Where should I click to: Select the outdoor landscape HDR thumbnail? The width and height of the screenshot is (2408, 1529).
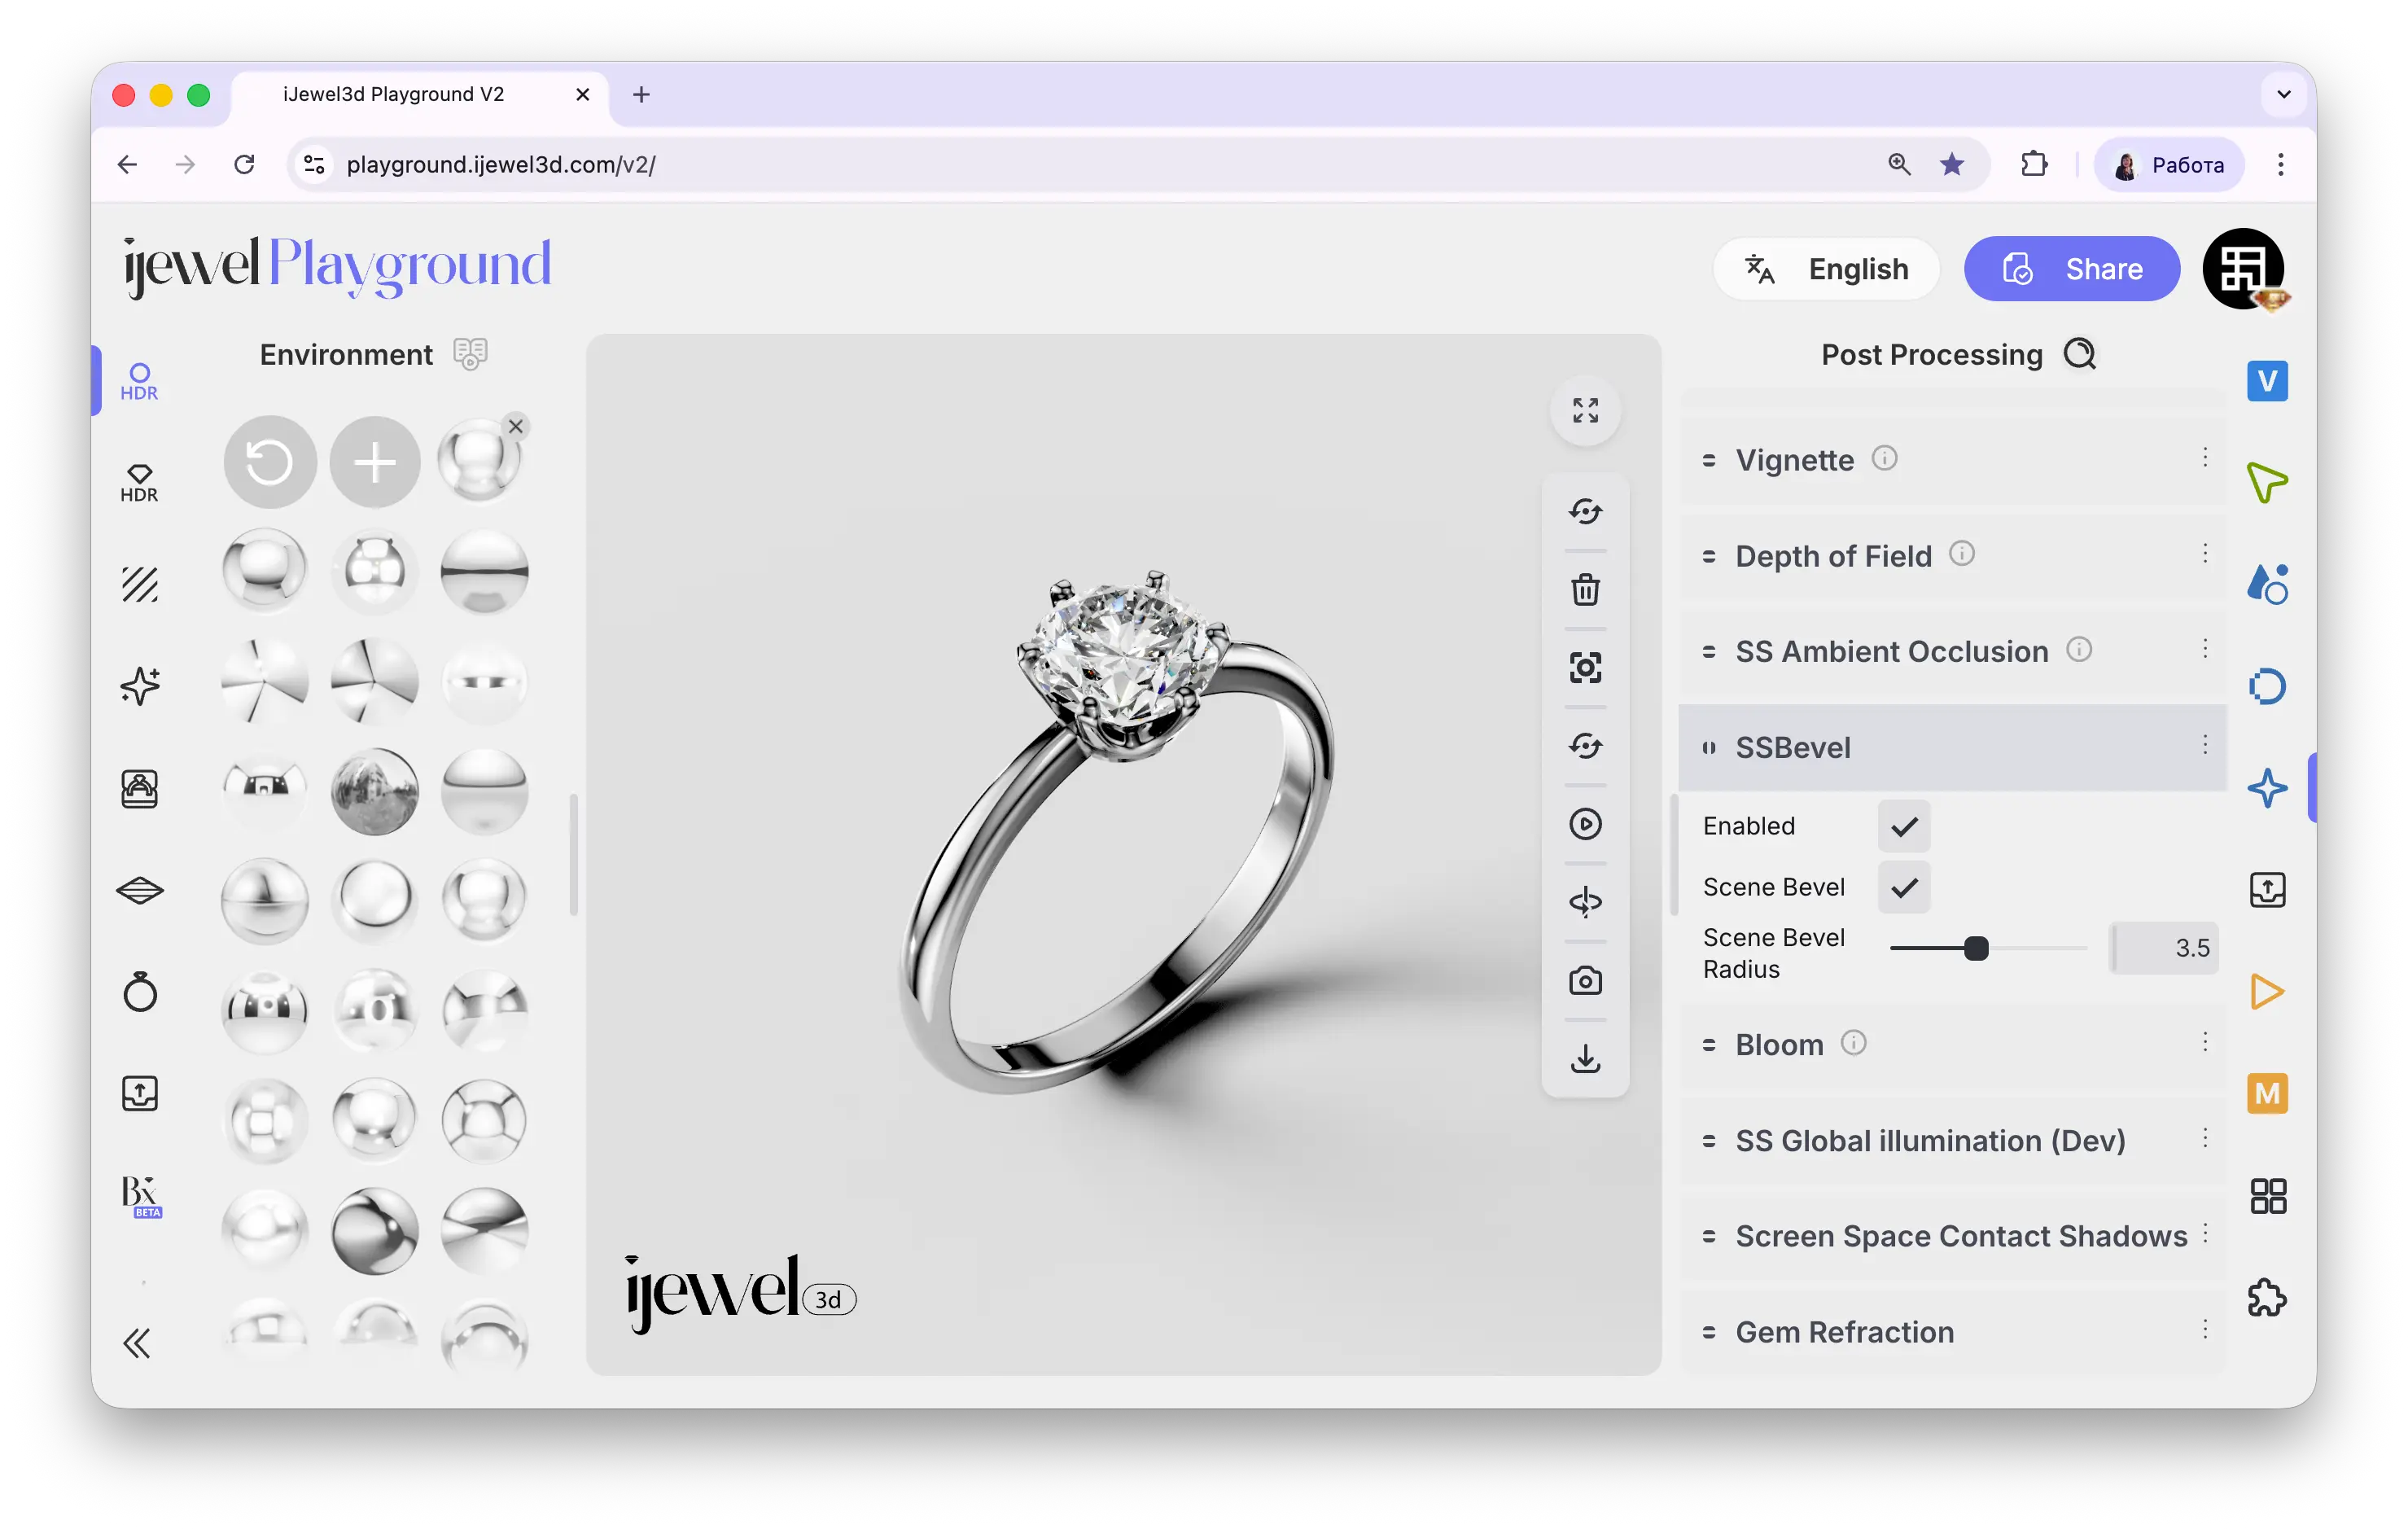[375, 791]
